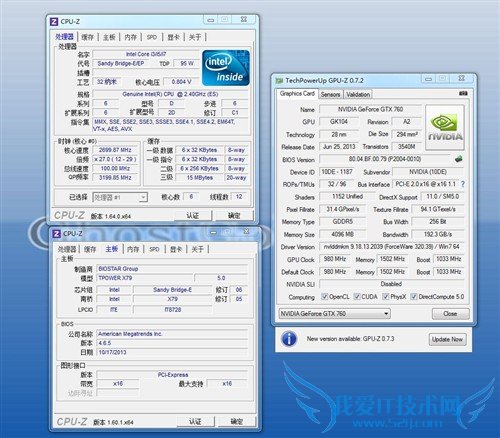Viewport: 500px width, 438px height.
Task: Open the Sensors tab in GPU-Z
Action: click(x=330, y=95)
